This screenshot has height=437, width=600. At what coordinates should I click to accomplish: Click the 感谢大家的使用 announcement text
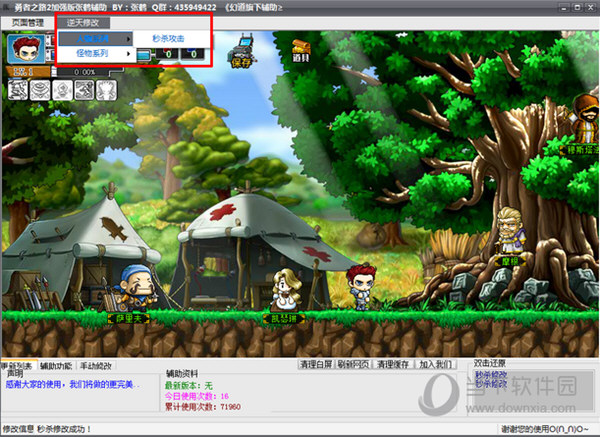[73, 385]
